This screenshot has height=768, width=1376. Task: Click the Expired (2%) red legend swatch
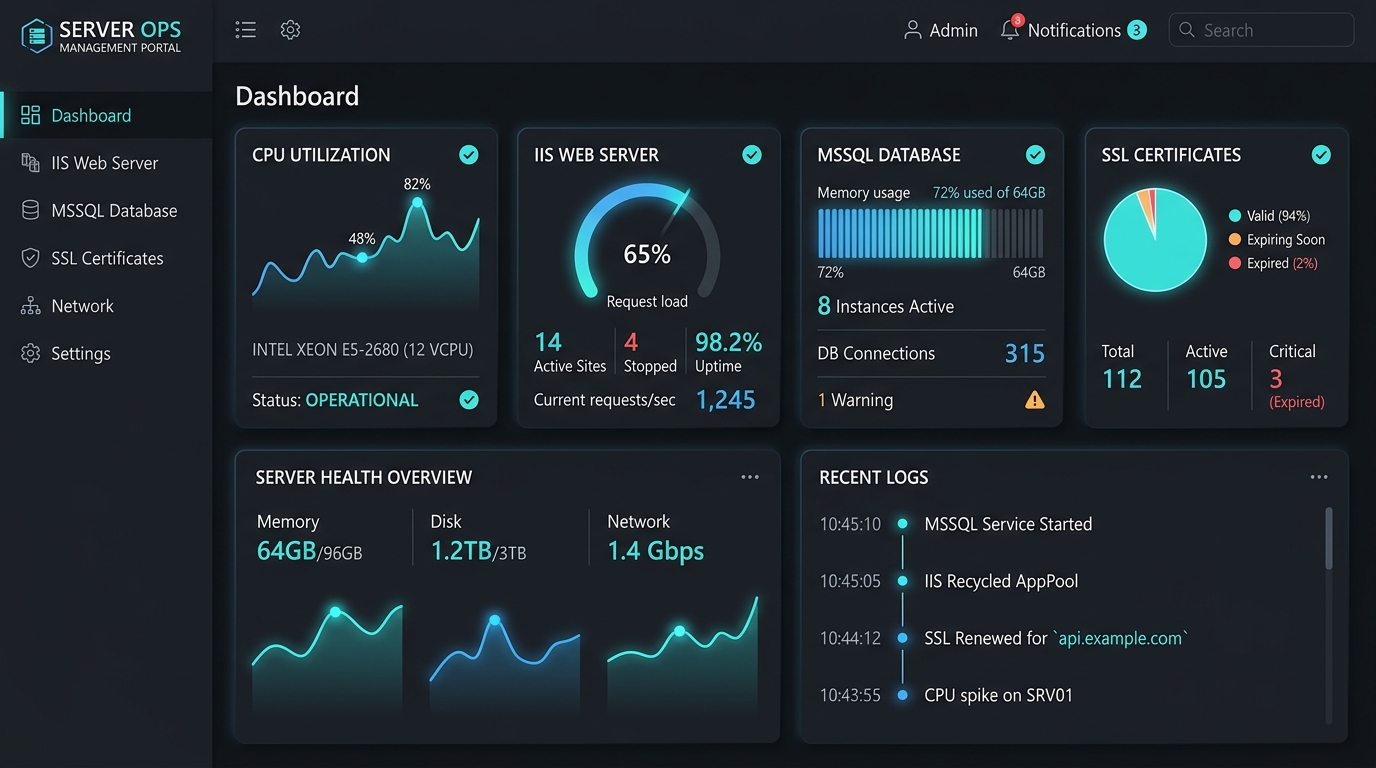[1235, 263]
